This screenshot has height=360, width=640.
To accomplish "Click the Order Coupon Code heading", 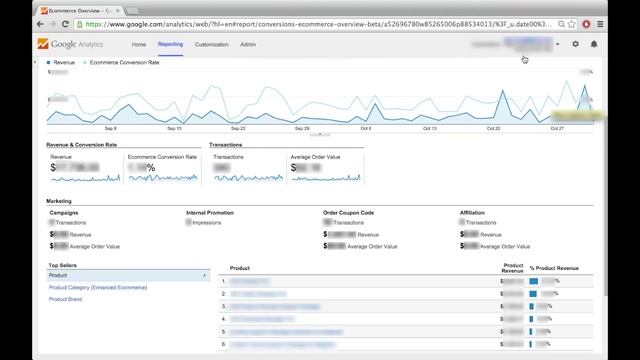I will (x=348, y=213).
